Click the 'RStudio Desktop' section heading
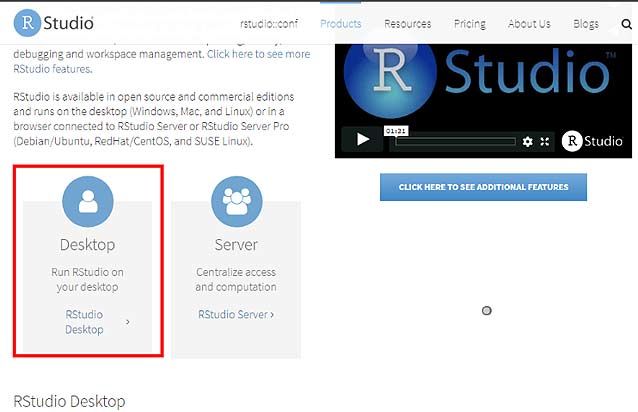 pyautogui.click(x=69, y=401)
